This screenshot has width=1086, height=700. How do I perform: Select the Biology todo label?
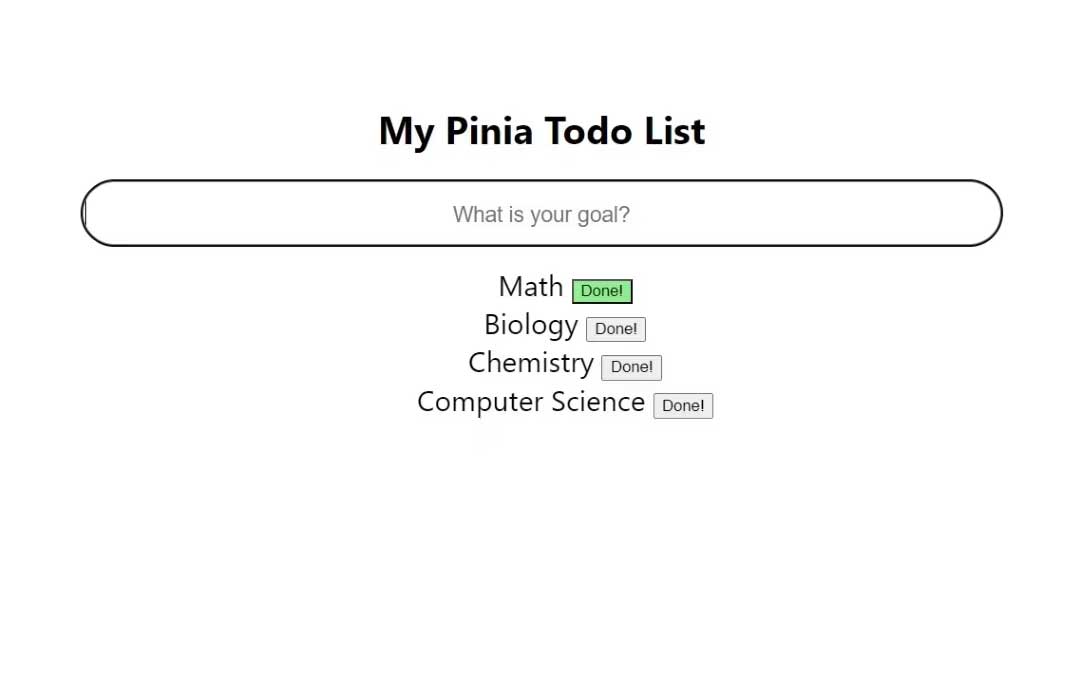[x=530, y=325]
